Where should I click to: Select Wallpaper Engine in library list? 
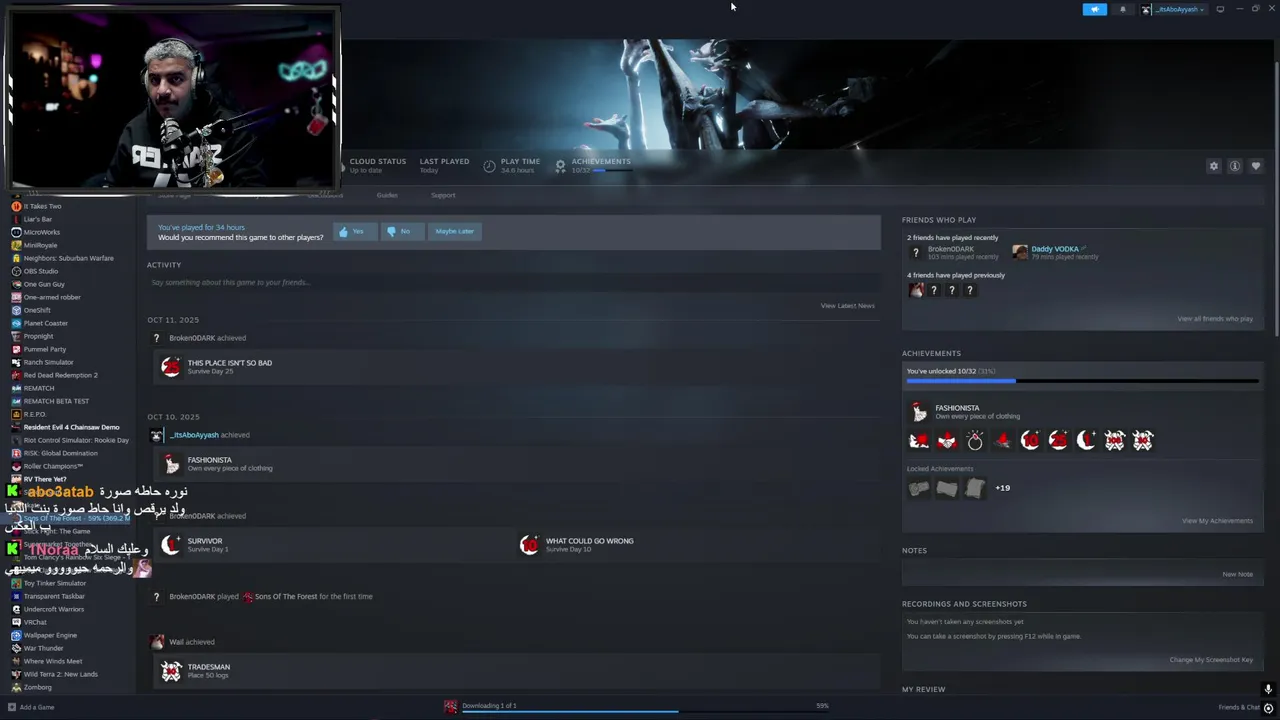coord(50,635)
